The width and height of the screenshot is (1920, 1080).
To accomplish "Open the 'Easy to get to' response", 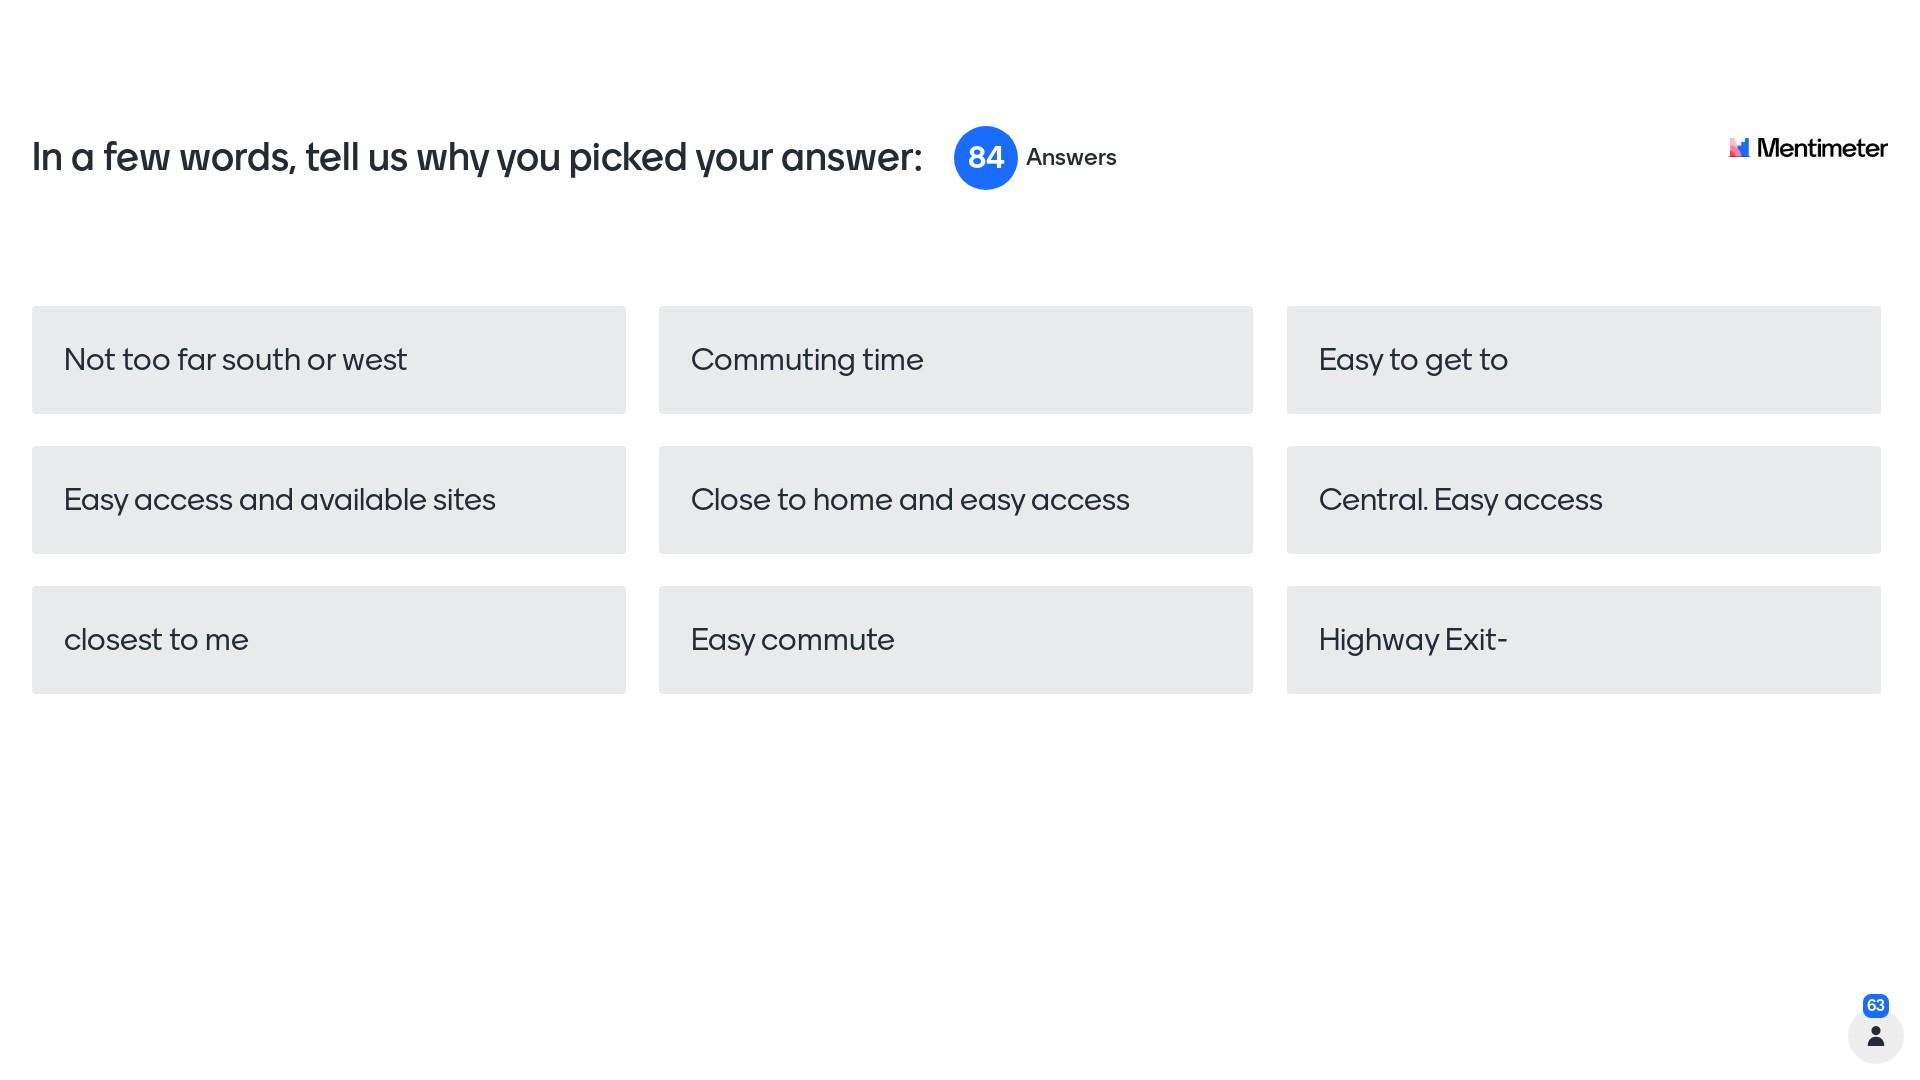I will click(1583, 360).
